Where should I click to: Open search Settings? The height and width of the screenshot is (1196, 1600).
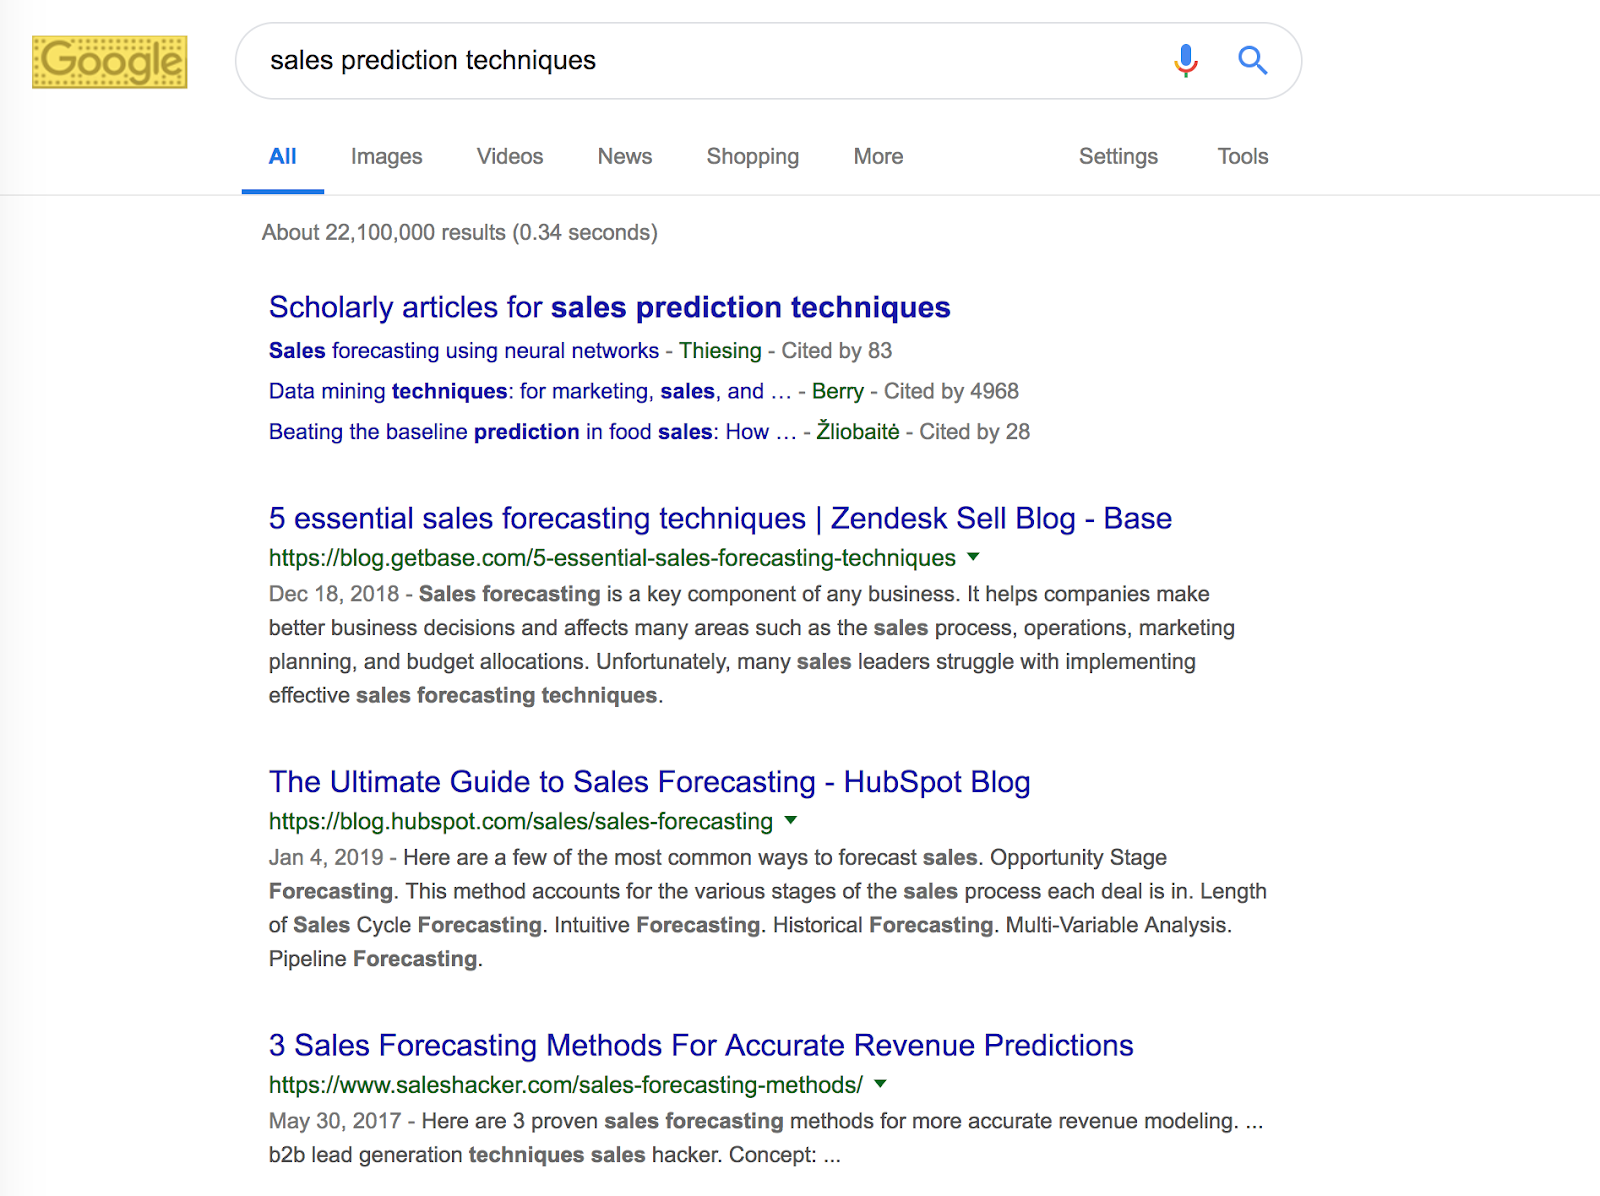pyautogui.click(x=1118, y=157)
